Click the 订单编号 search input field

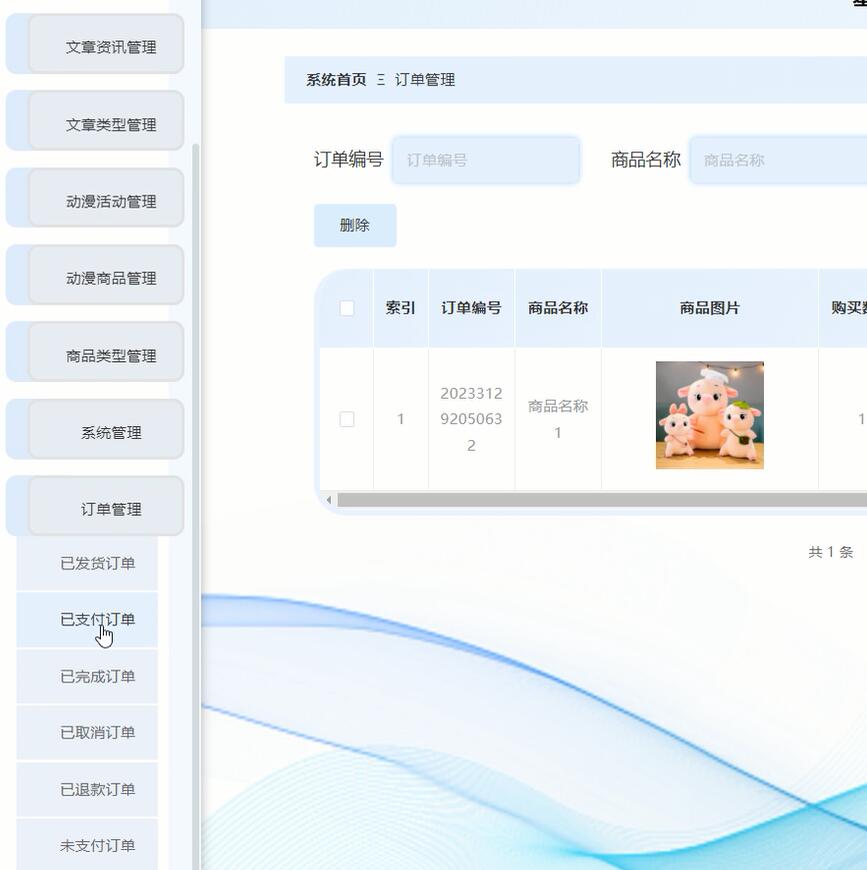[485, 159]
